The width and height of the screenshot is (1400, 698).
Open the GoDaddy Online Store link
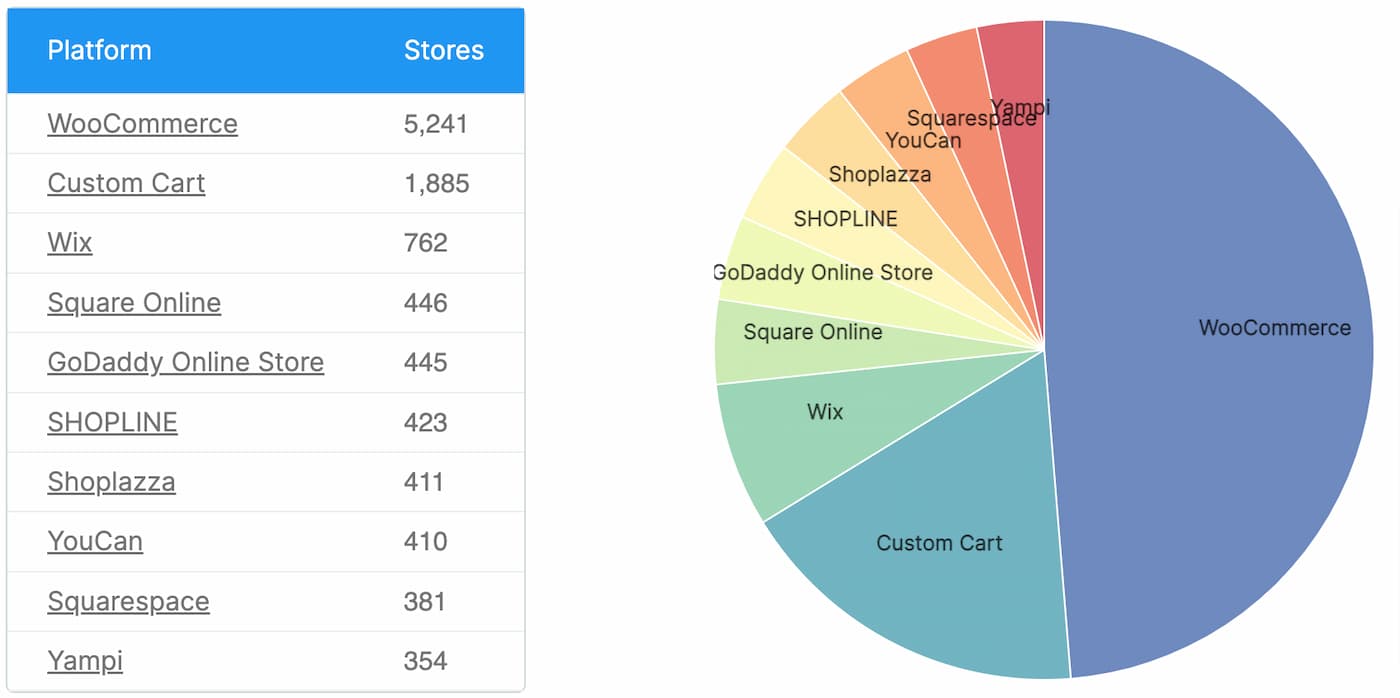185,363
